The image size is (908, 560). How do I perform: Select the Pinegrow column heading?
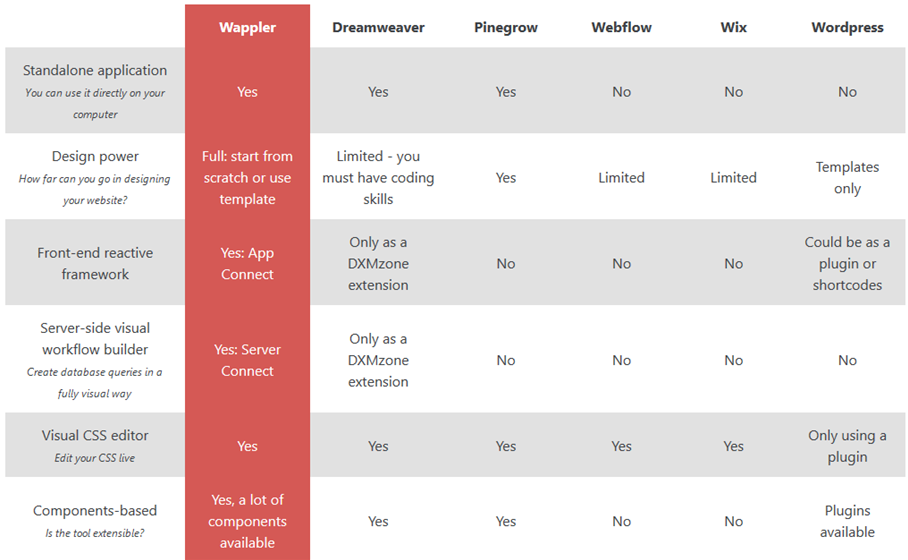pyautogui.click(x=506, y=27)
